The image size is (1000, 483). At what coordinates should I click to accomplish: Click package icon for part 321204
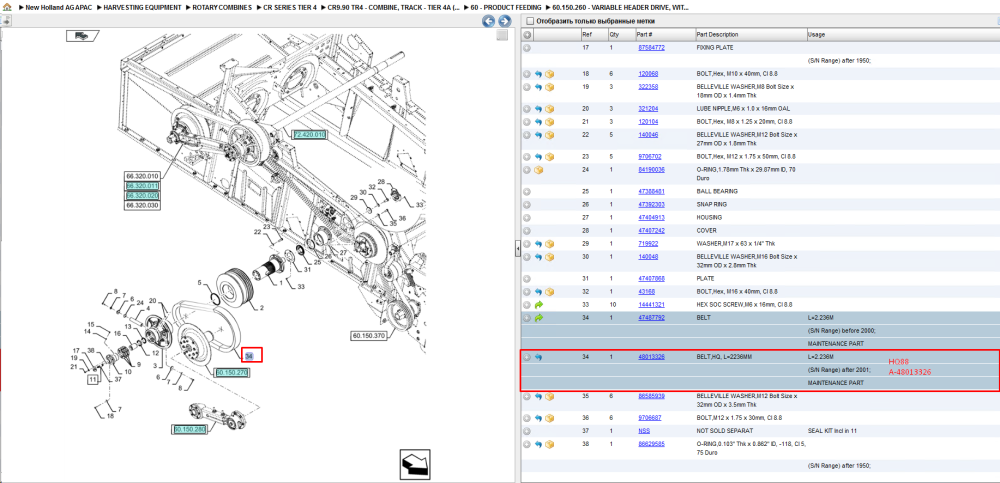pos(549,108)
